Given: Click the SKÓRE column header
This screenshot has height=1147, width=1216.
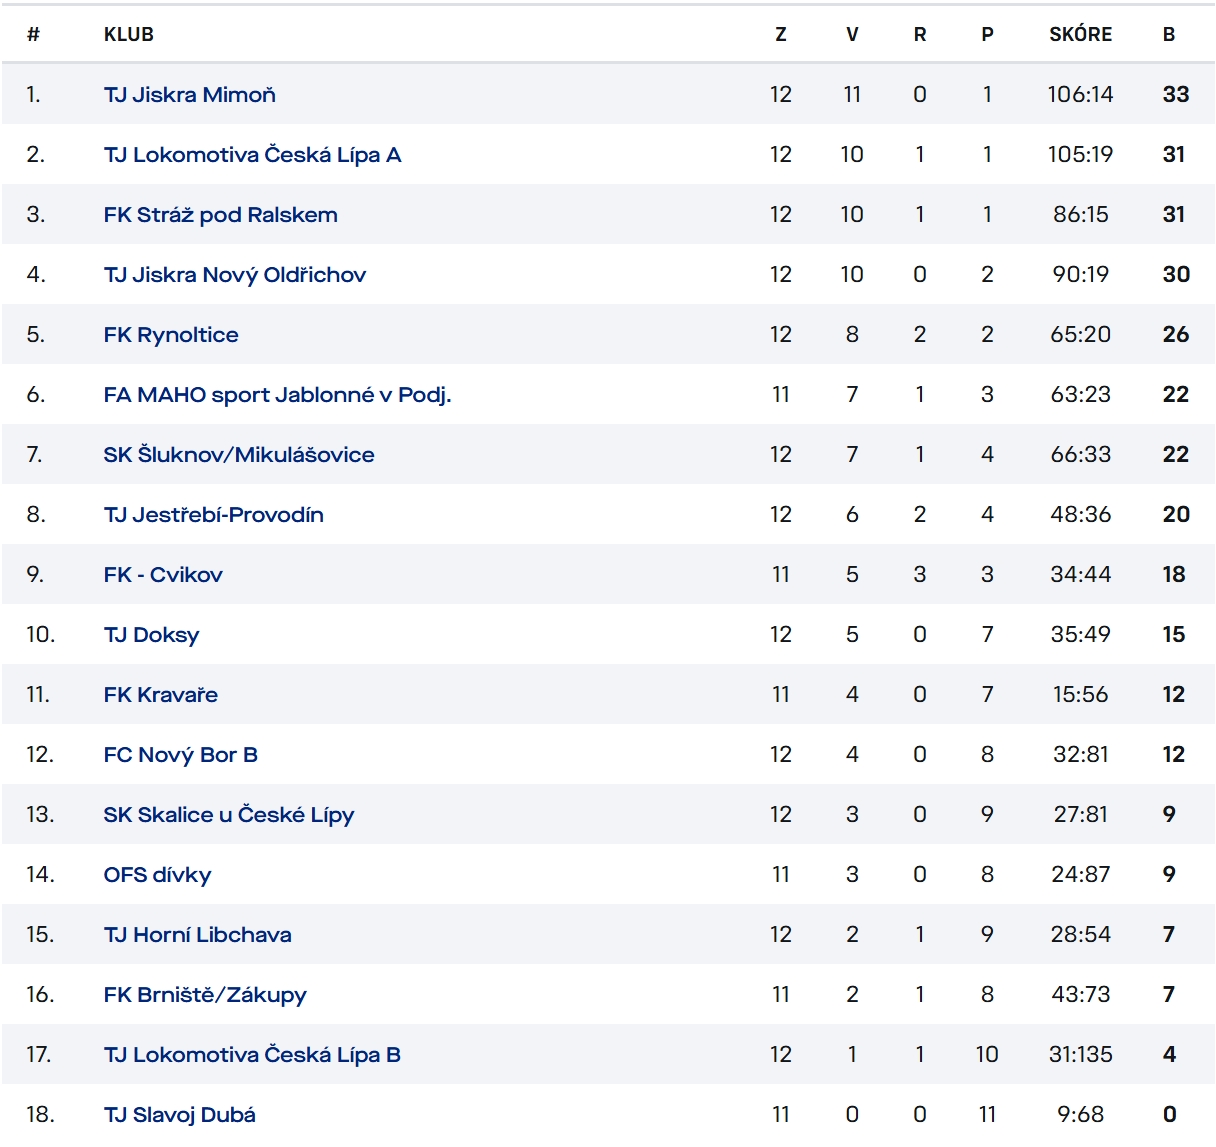Looking at the screenshot, I should click(1080, 35).
